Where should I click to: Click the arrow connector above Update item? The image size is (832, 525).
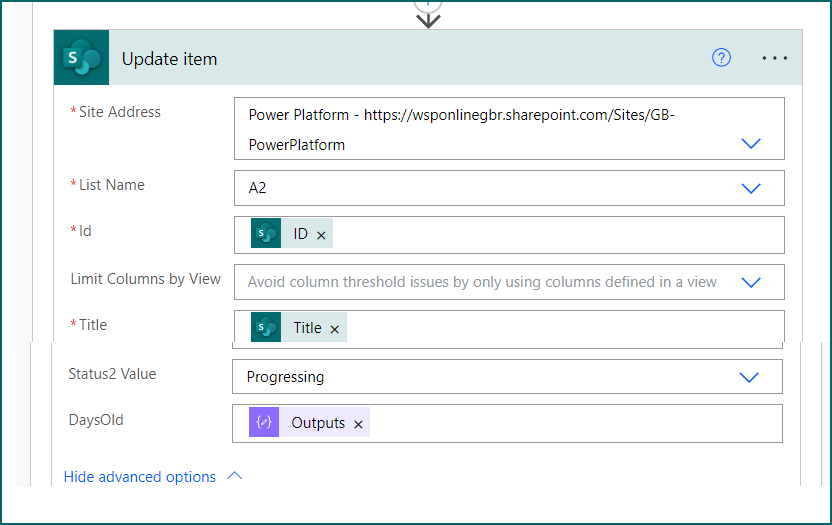click(428, 21)
